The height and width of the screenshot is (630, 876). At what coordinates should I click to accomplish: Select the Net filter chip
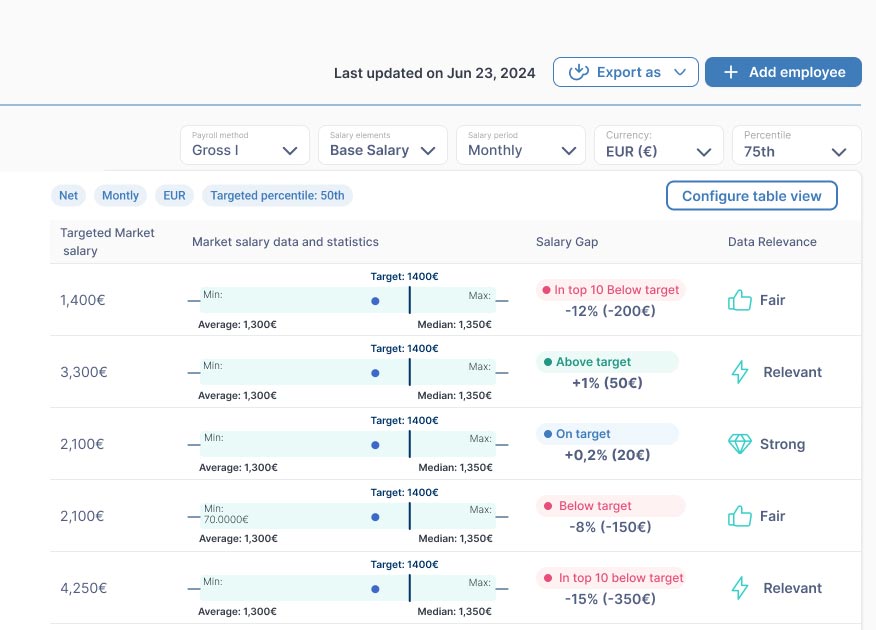(x=68, y=196)
